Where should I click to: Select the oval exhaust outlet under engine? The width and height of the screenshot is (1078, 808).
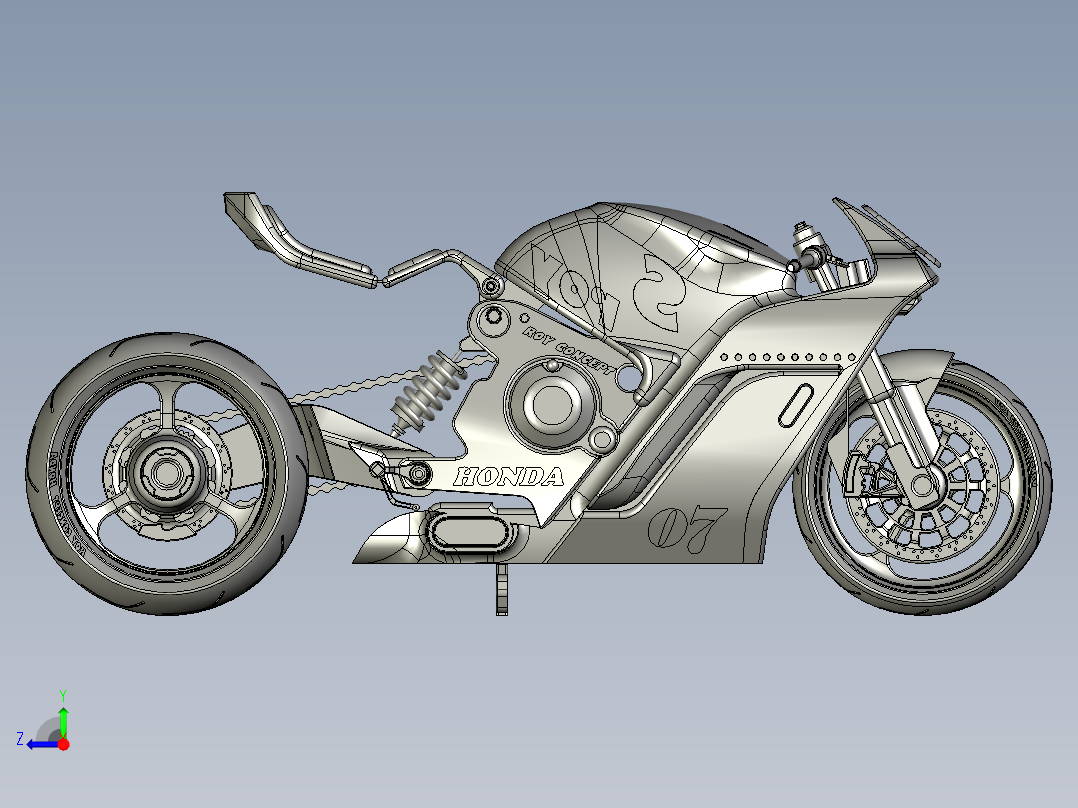point(469,534)
